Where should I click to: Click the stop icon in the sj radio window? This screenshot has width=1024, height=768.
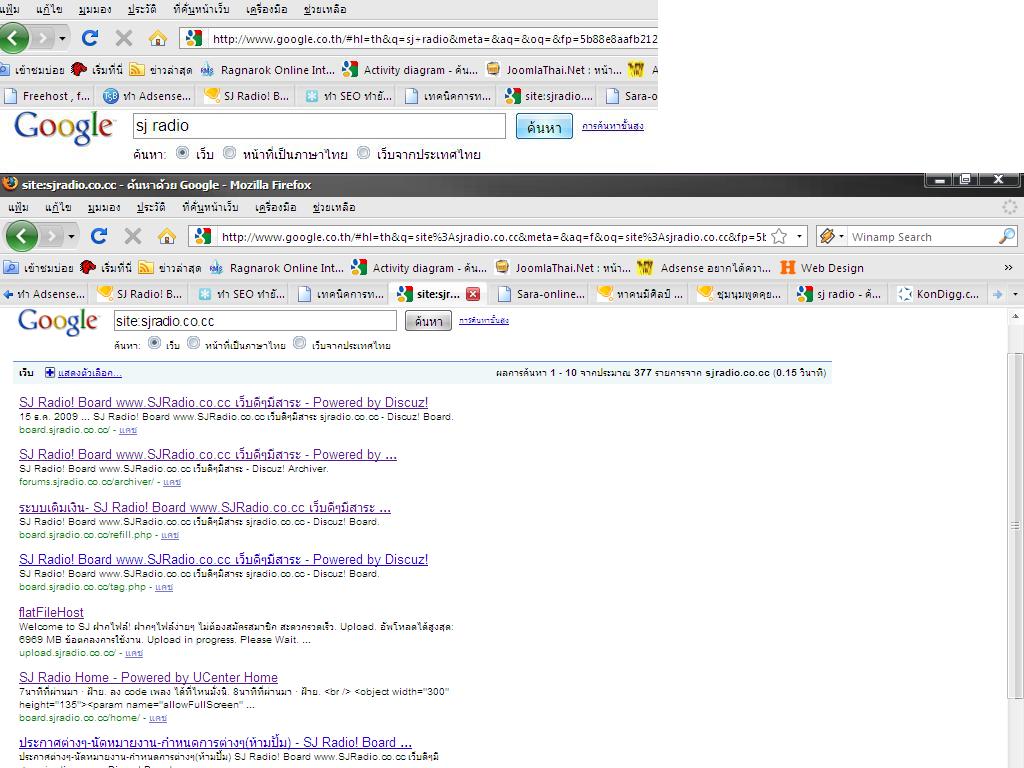pyautogui.click(x=123, y=38)
